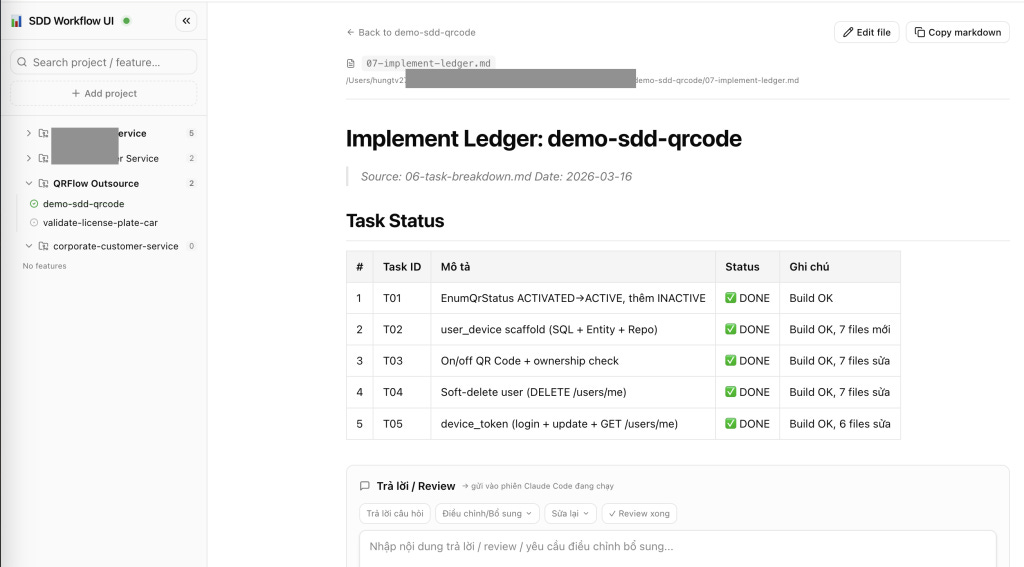Select the validate-license-plate-car feature
Screen dimensions: 1024x567
[x=101, y=223]
